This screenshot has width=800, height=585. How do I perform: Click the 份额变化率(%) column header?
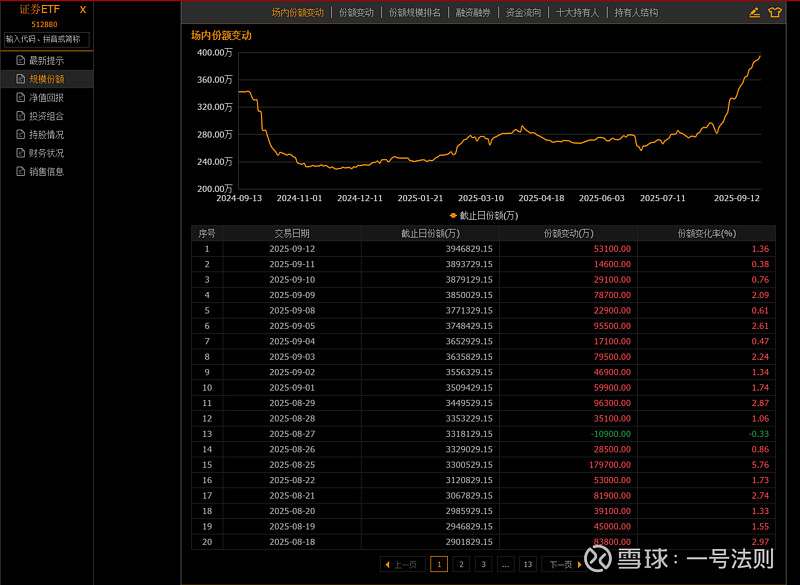point(707,233)
